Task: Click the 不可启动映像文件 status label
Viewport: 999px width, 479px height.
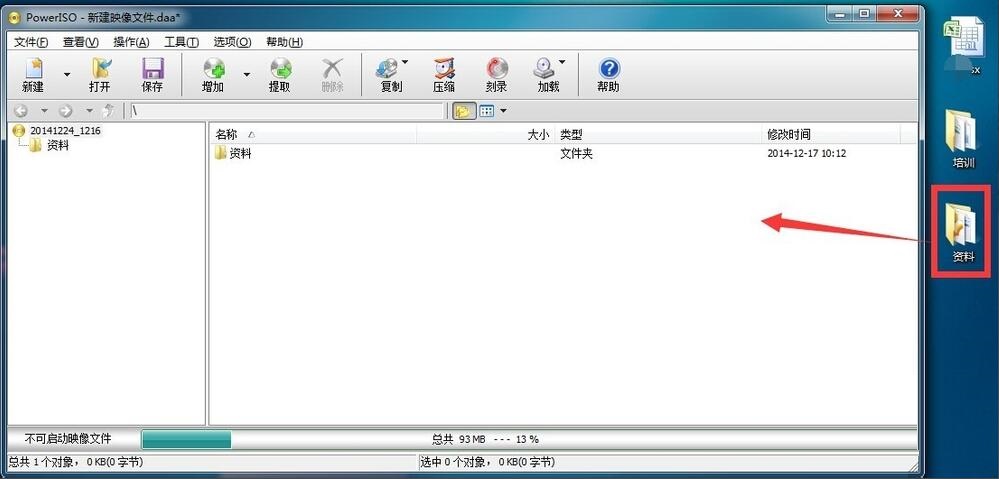Action: [x=68, y=439]
